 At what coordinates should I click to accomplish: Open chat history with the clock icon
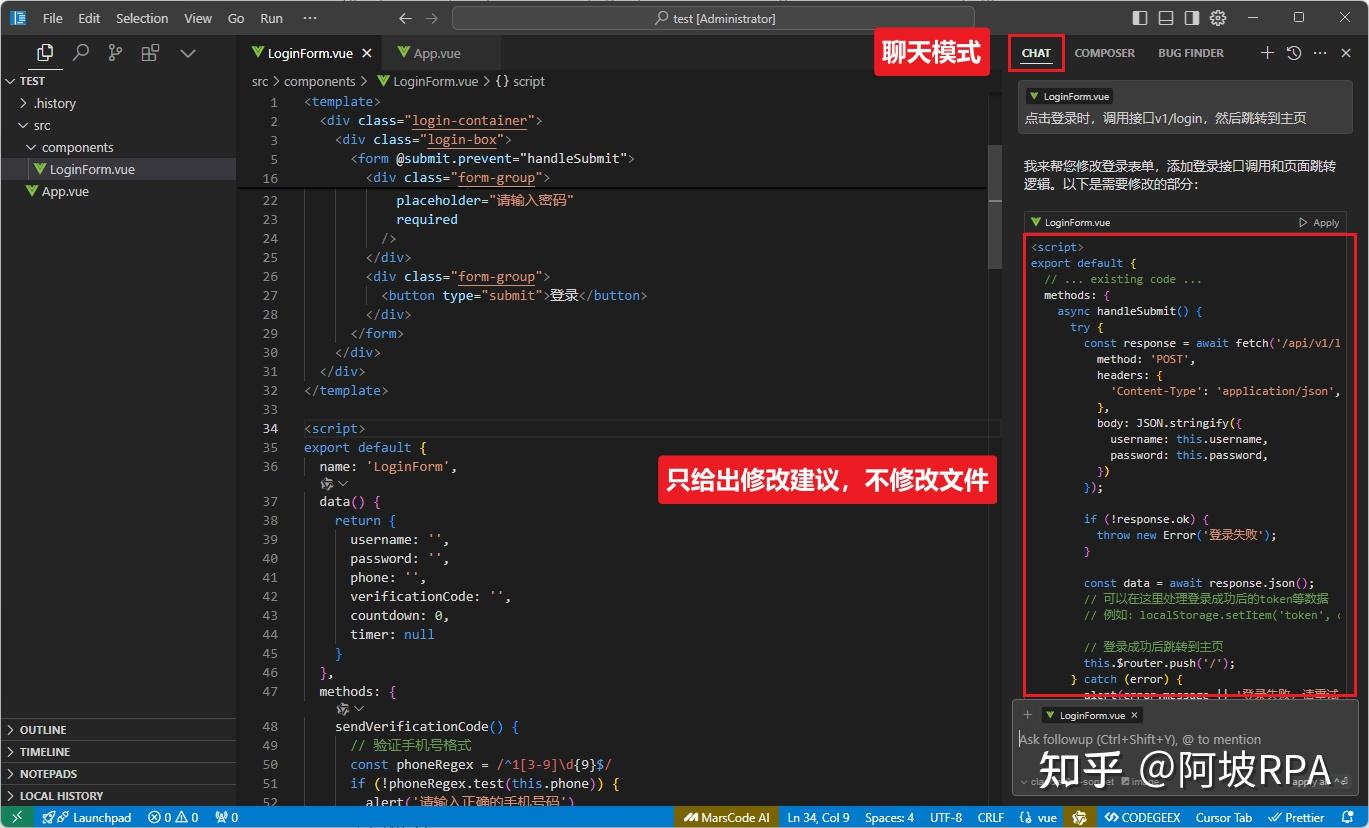1293,52
